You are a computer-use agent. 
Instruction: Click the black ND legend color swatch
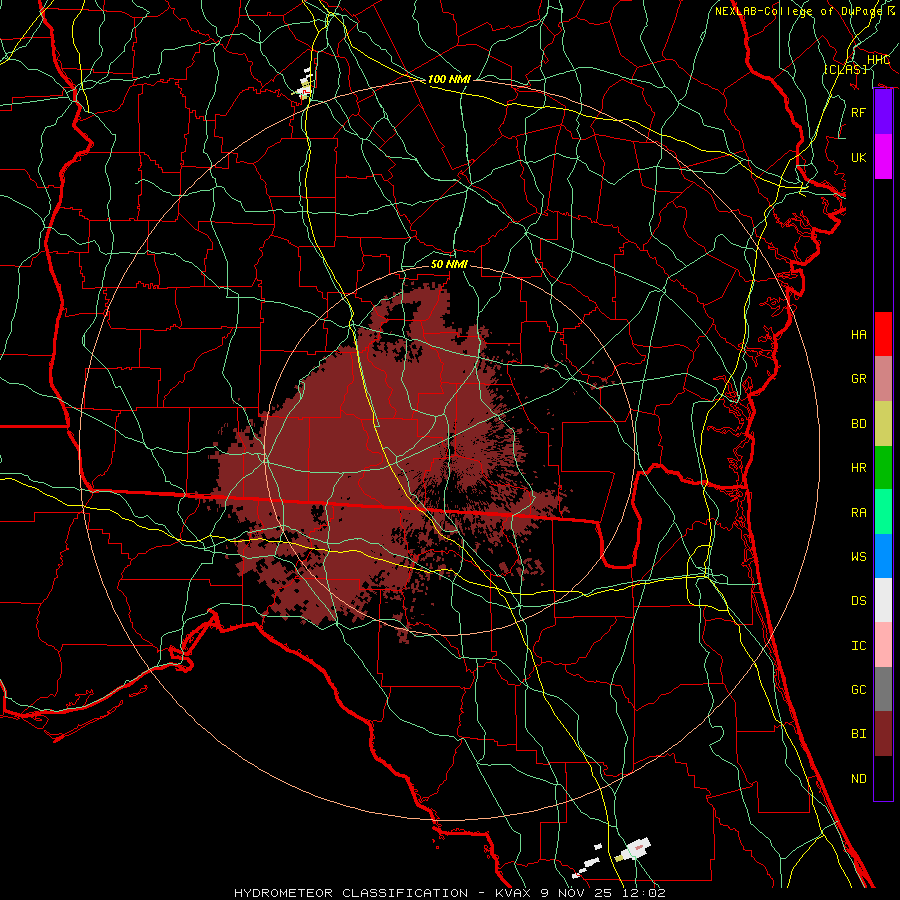[x=883, y=778]
